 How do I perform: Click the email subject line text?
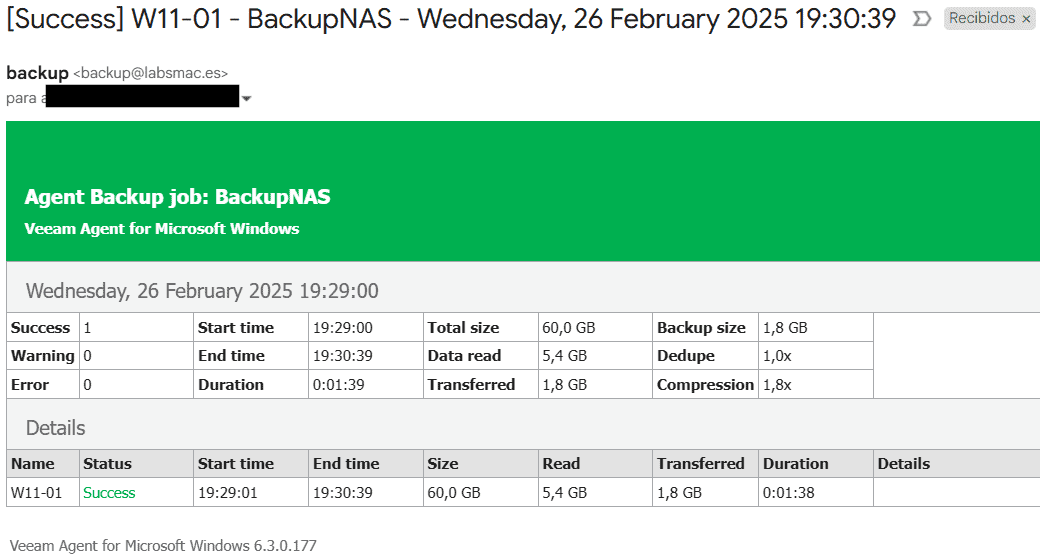click(450, 19)
